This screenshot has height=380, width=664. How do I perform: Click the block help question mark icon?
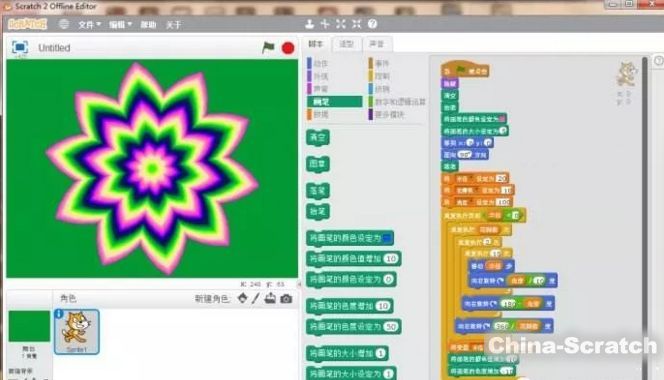coord(372,24)
